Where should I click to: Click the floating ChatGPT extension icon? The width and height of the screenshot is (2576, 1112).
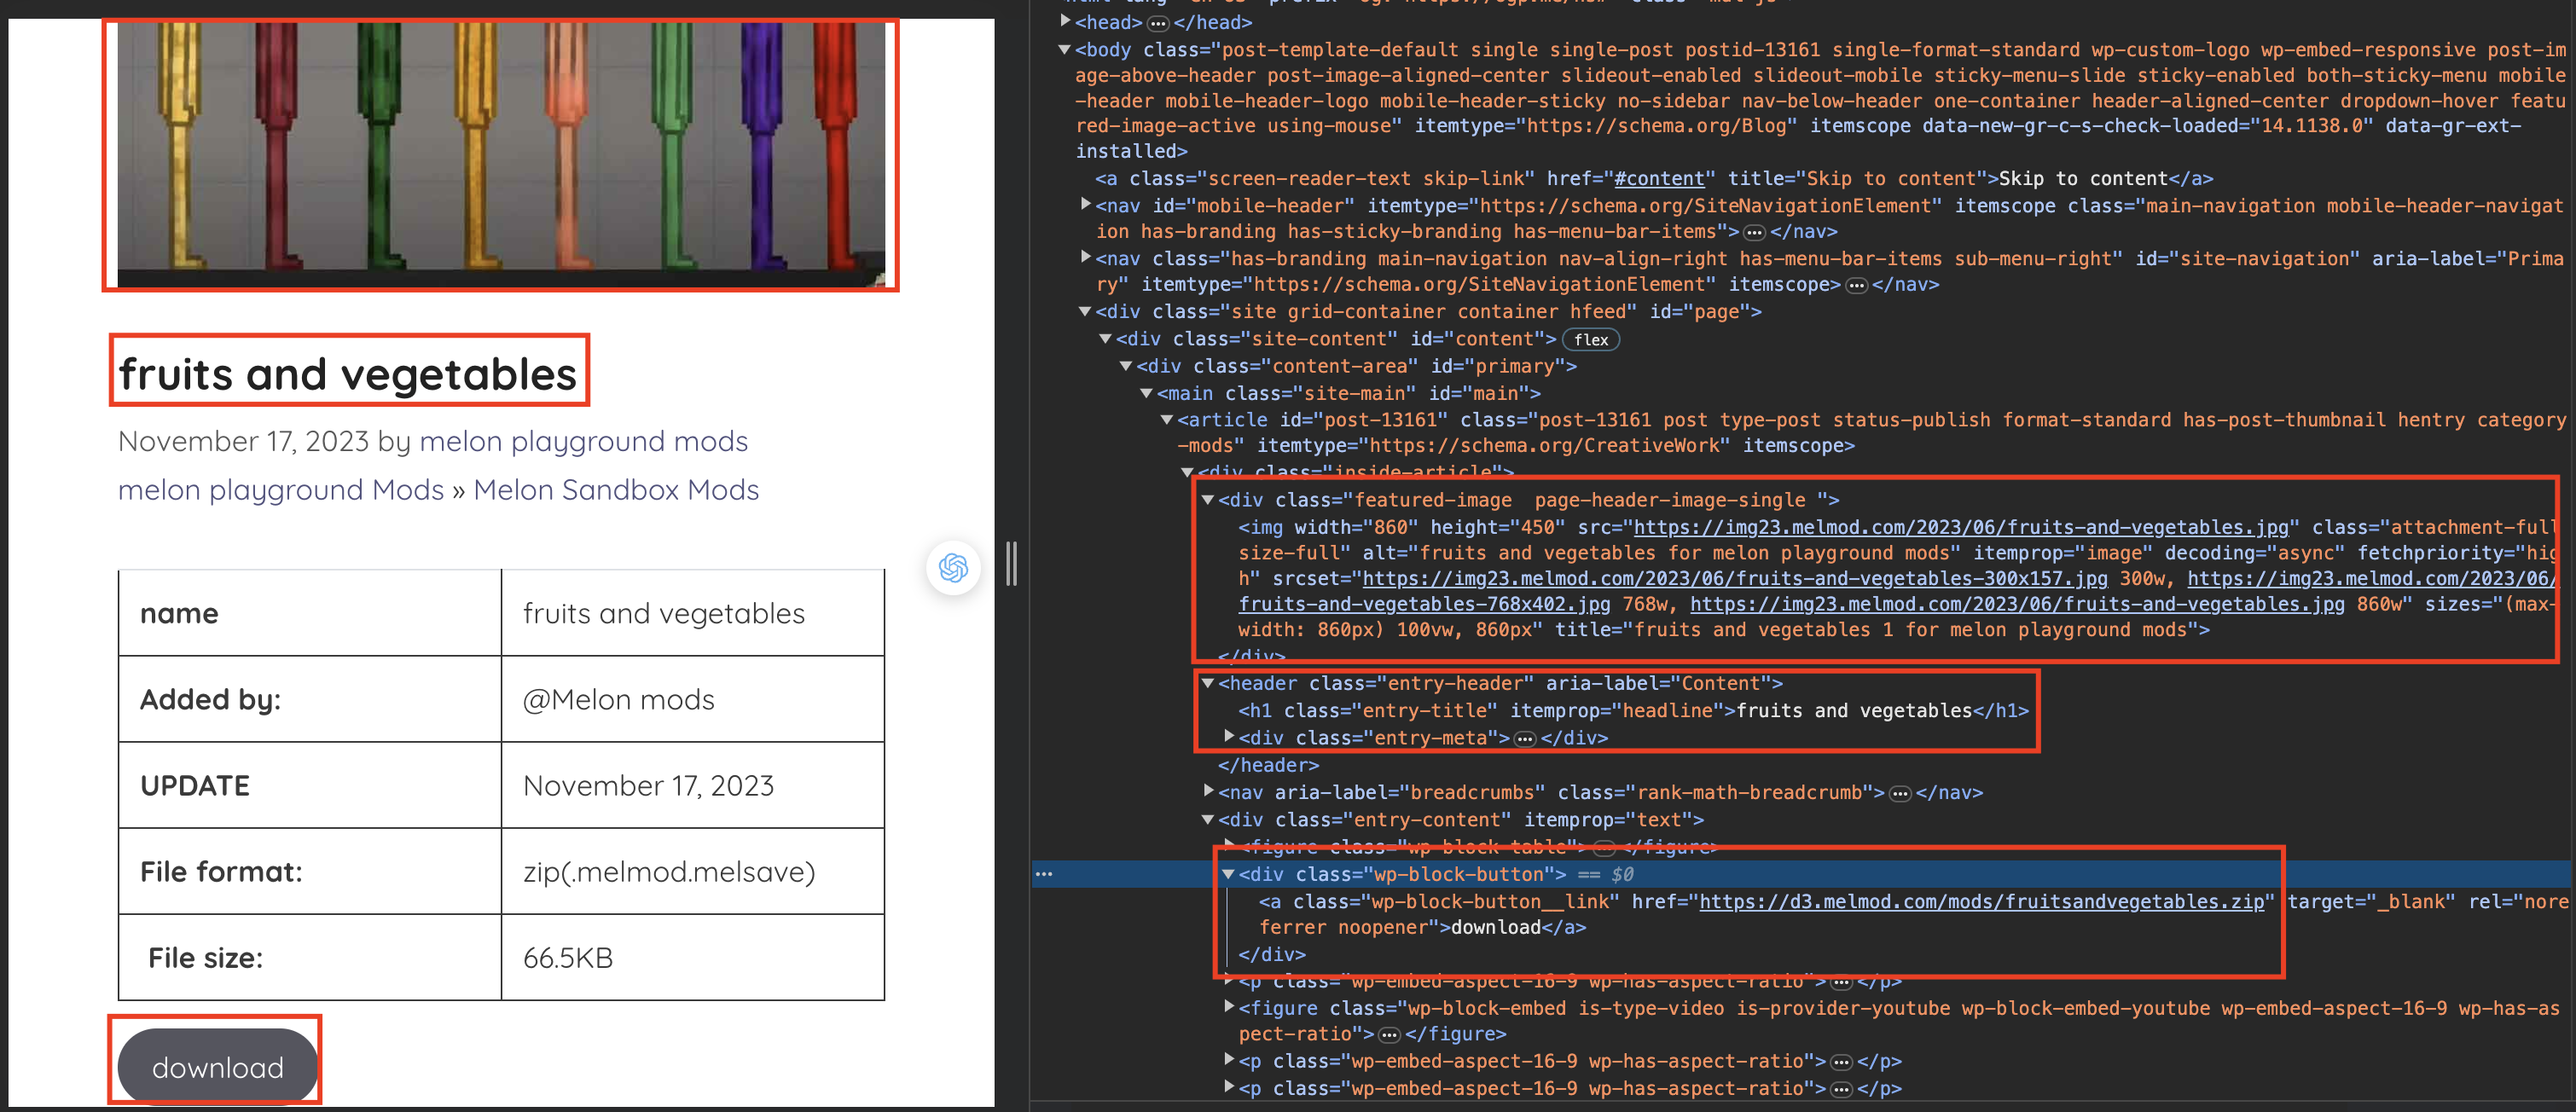coord(953,568)
